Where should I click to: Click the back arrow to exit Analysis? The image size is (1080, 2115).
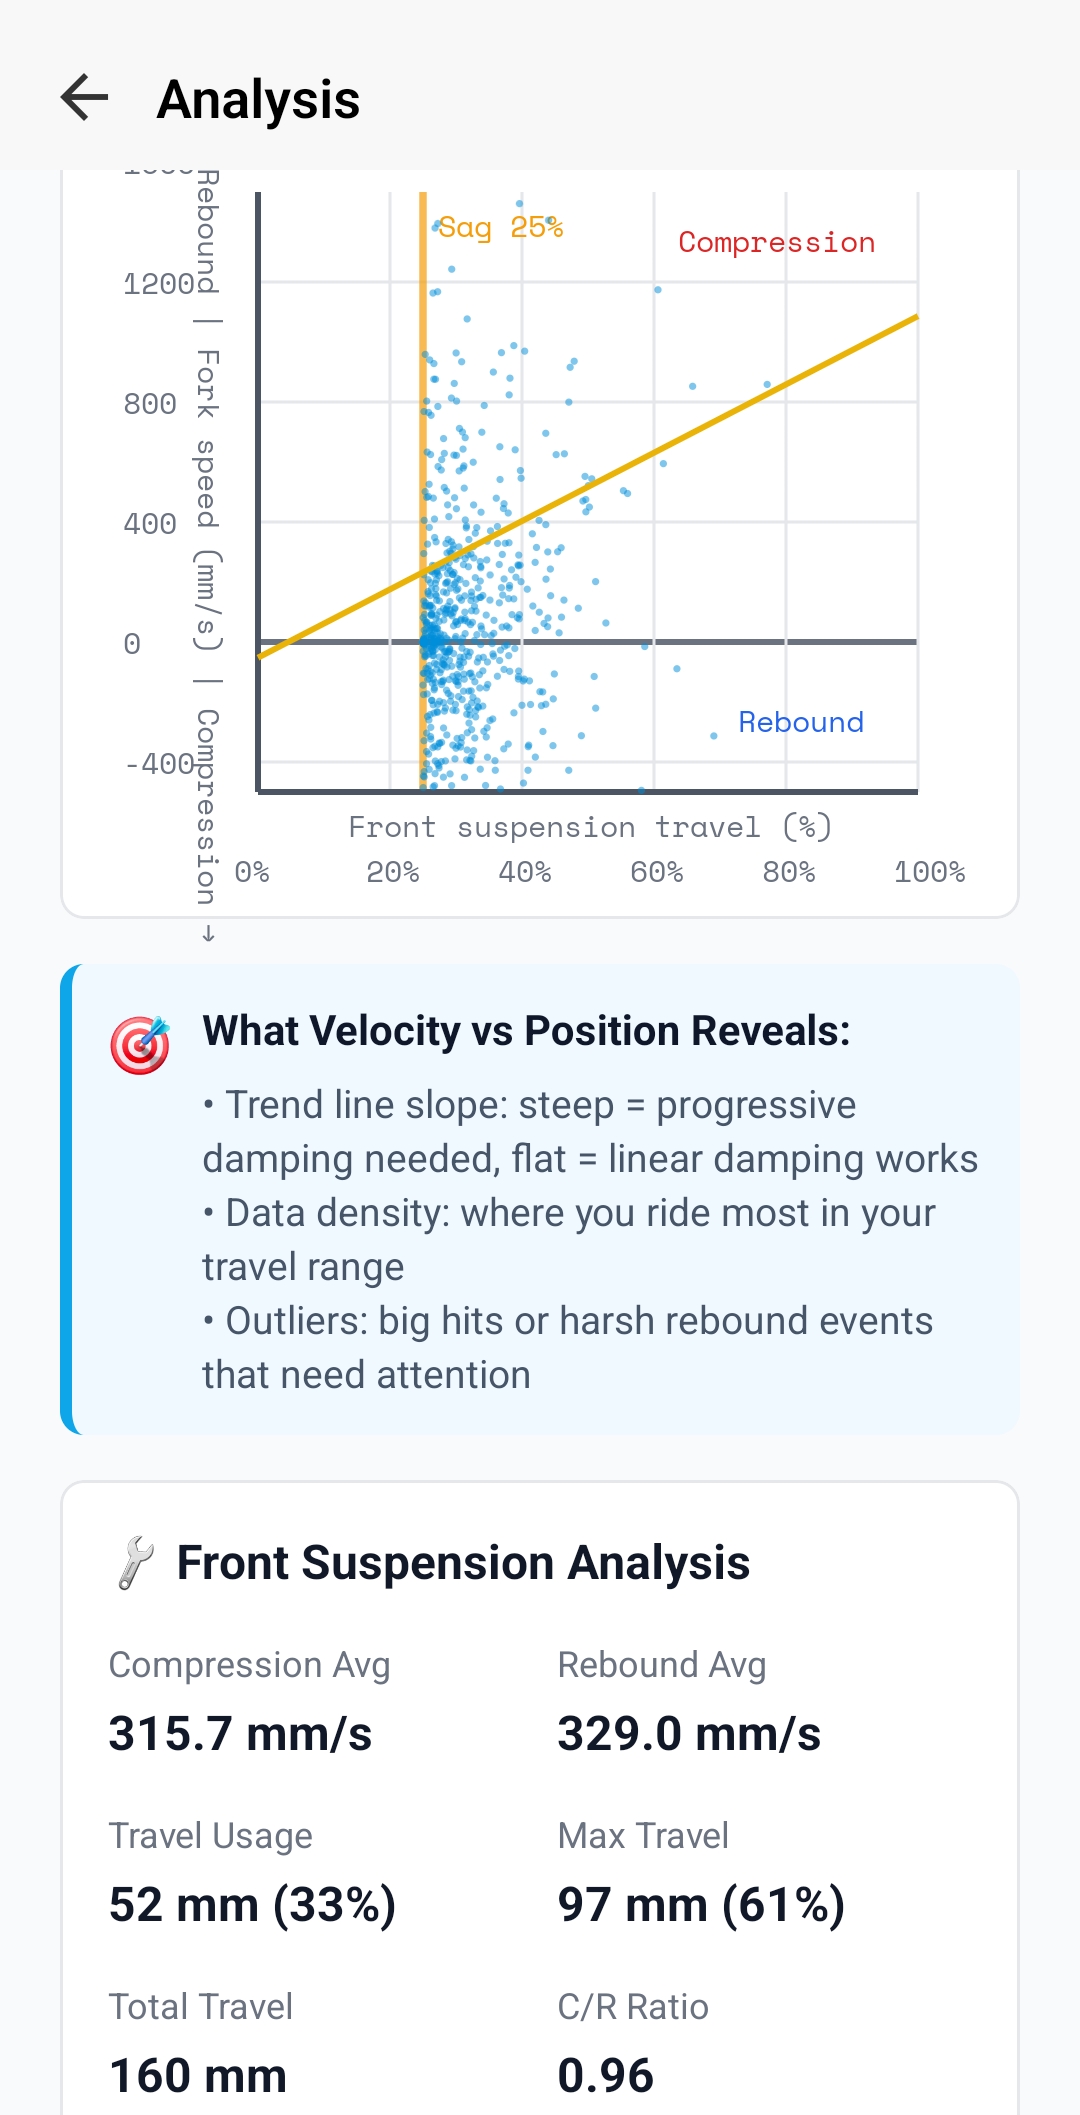84,98
